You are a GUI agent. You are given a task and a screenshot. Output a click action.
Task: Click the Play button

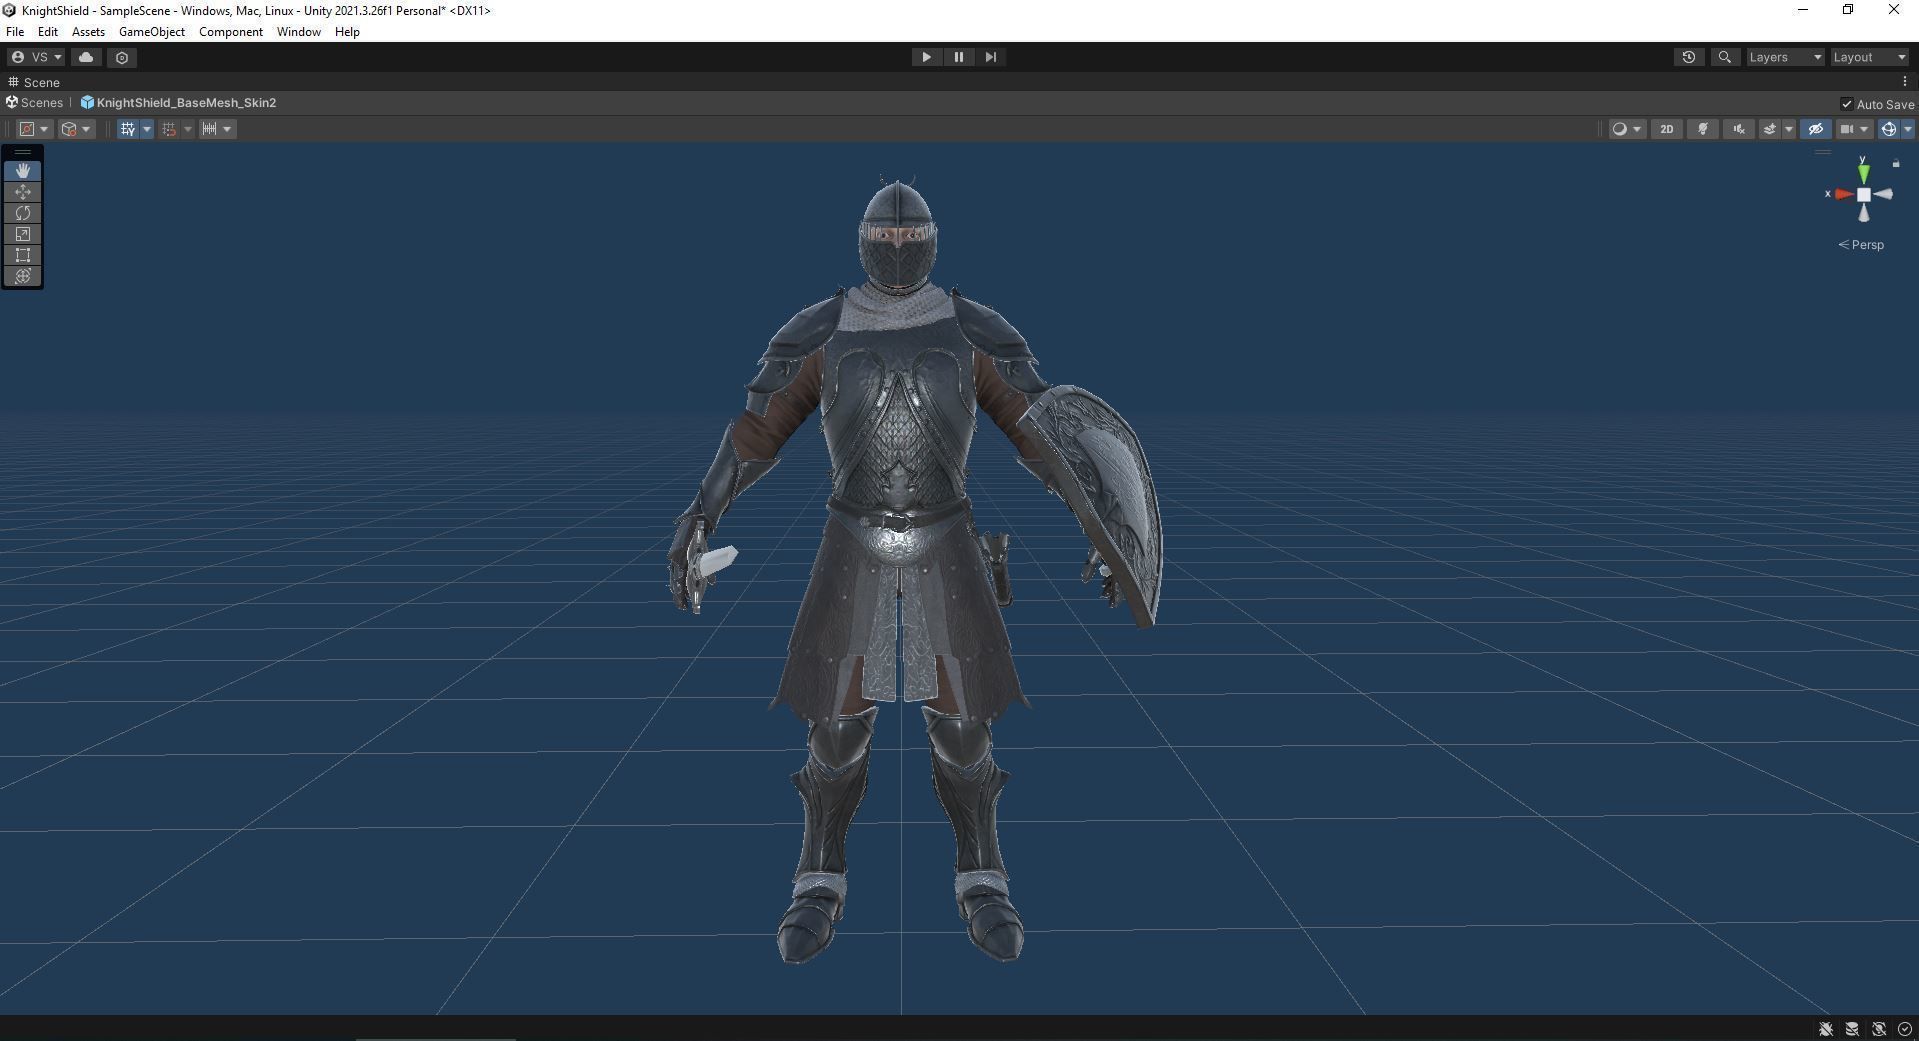926,57
